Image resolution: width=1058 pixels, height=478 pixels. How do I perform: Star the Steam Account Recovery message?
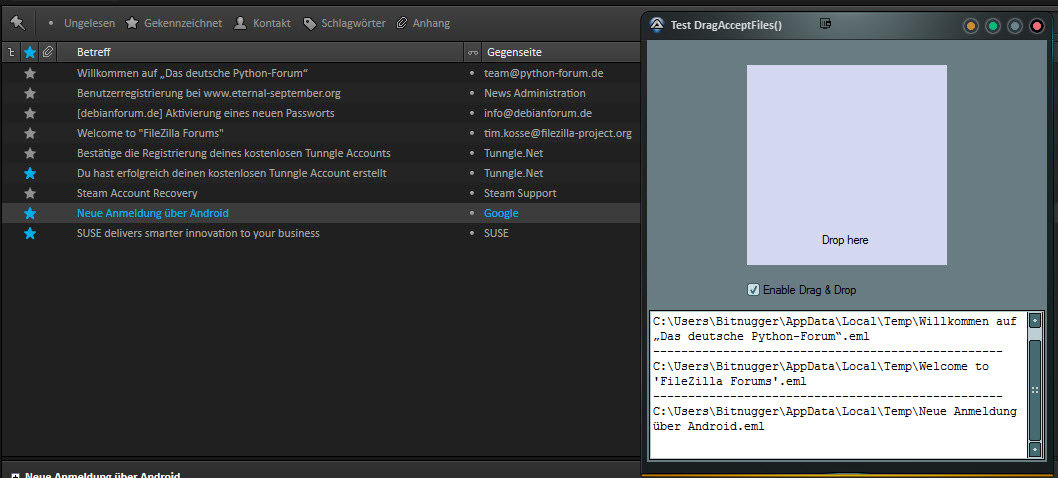[30, 193]
